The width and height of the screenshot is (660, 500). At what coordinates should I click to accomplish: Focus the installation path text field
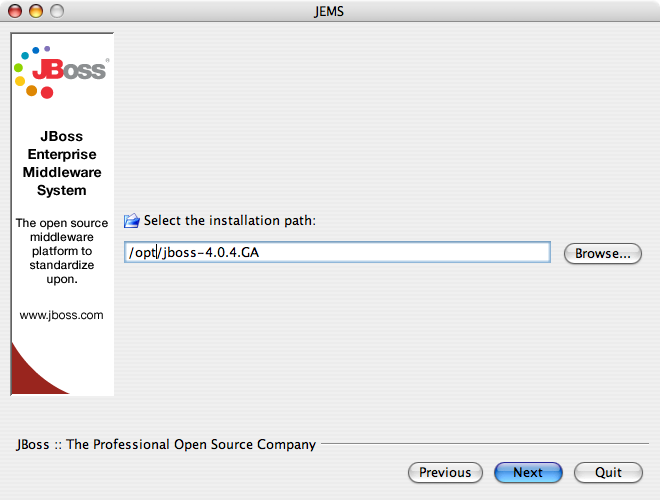337,252
